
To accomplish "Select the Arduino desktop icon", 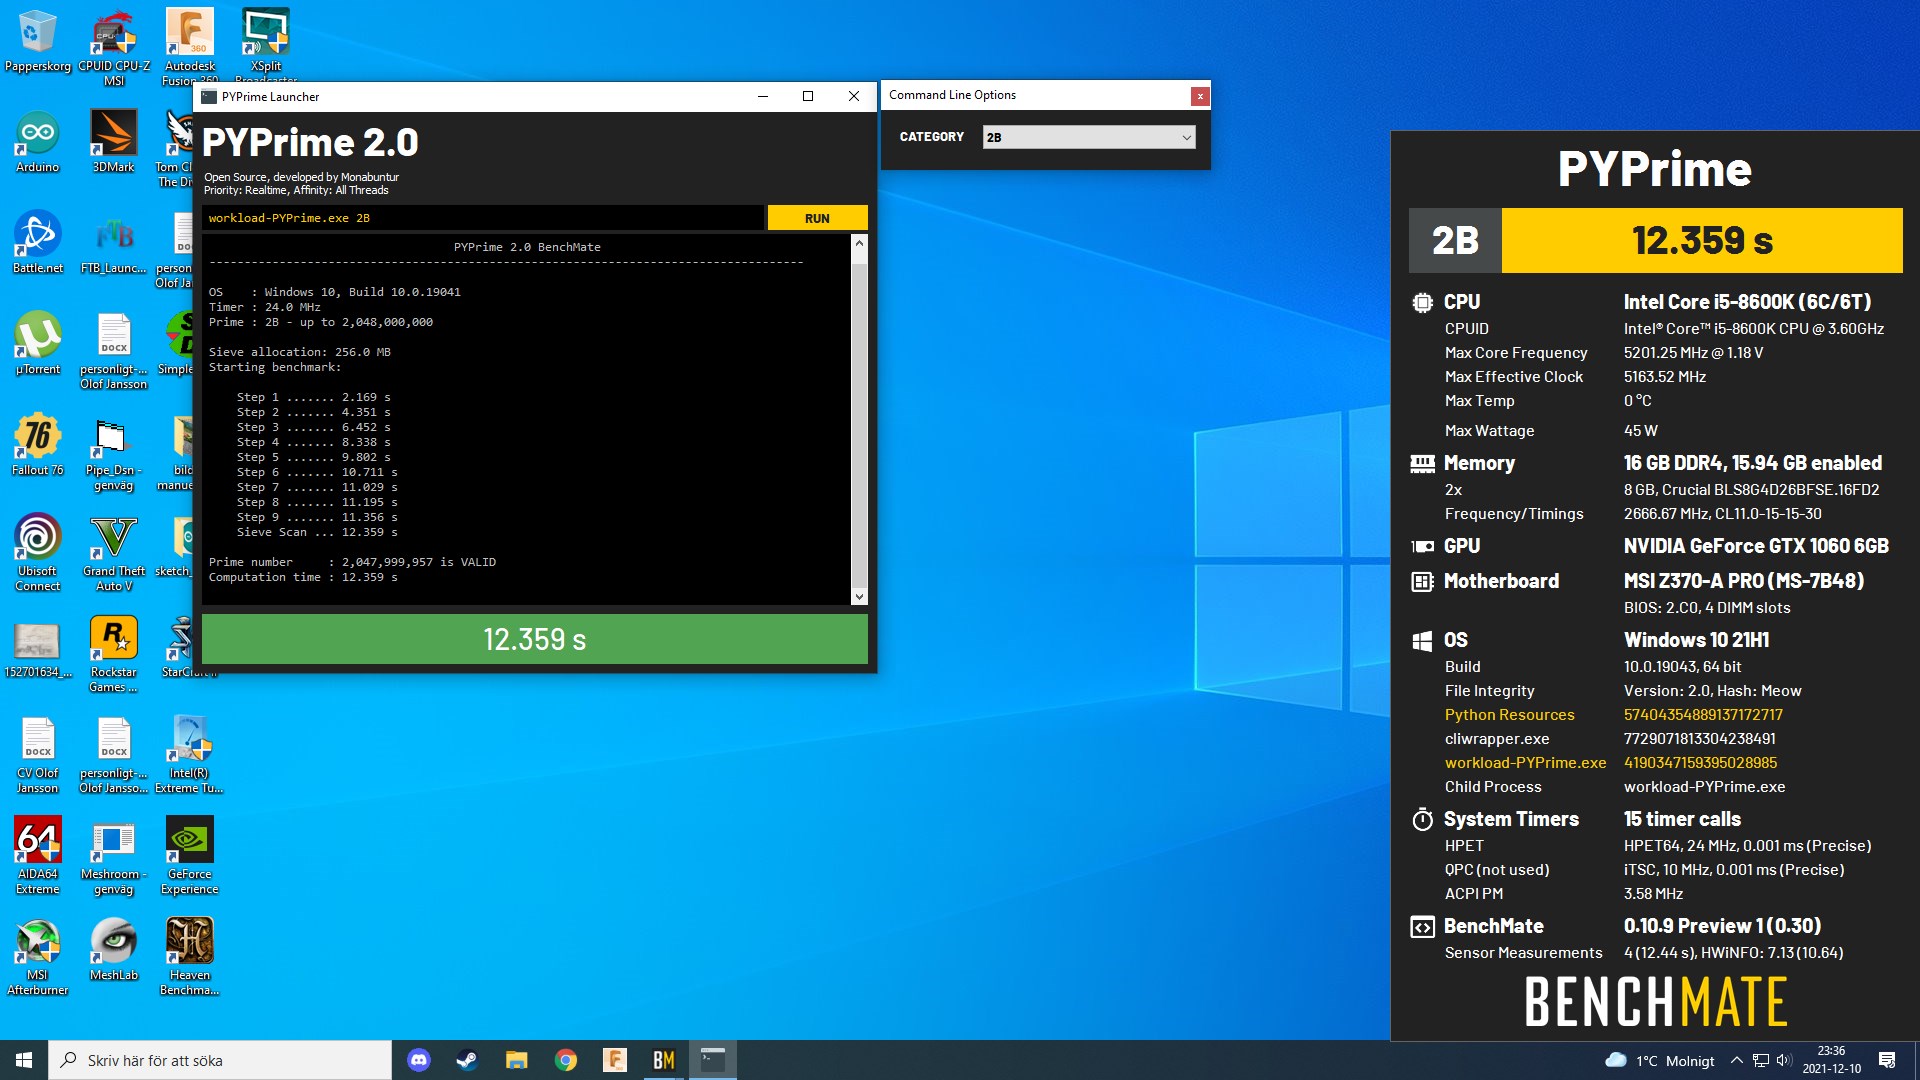I will pos(38,142).
